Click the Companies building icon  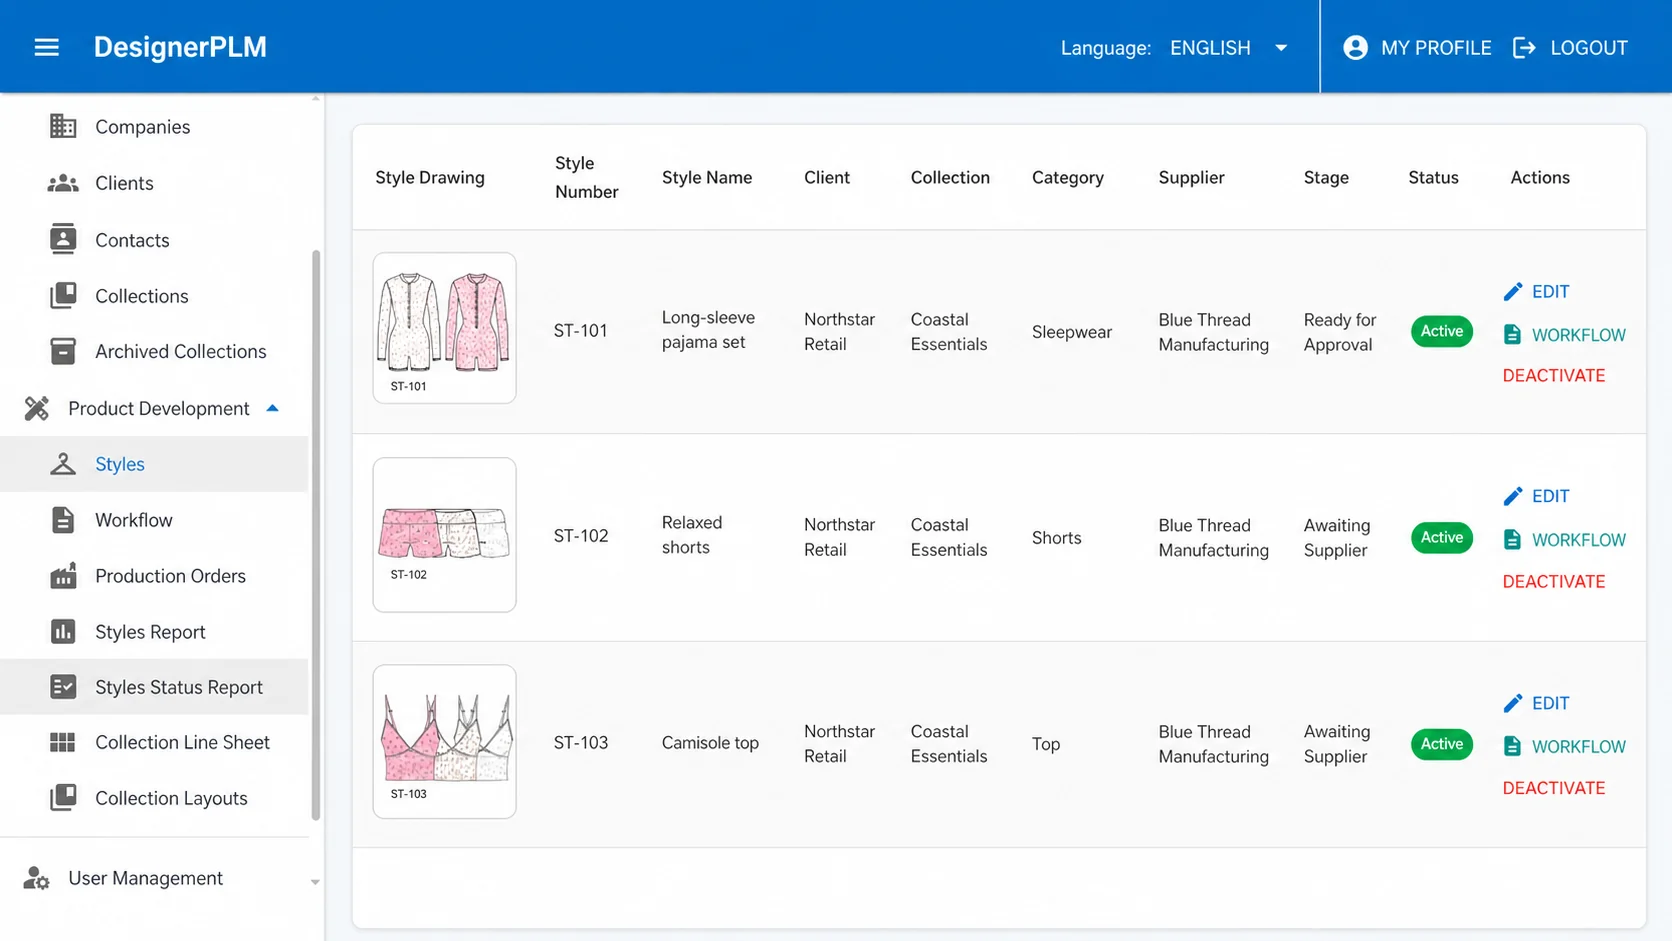pos(63,126)
